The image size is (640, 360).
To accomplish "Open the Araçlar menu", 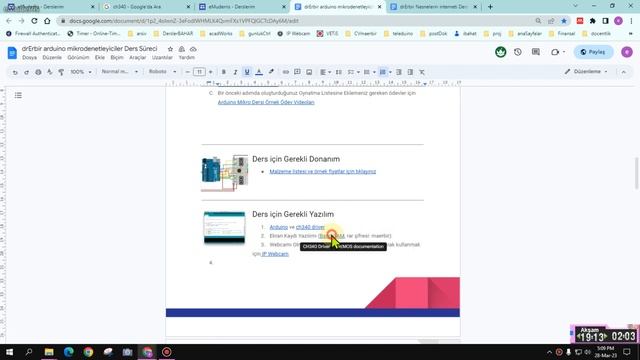I will click(x=138, y=58).
